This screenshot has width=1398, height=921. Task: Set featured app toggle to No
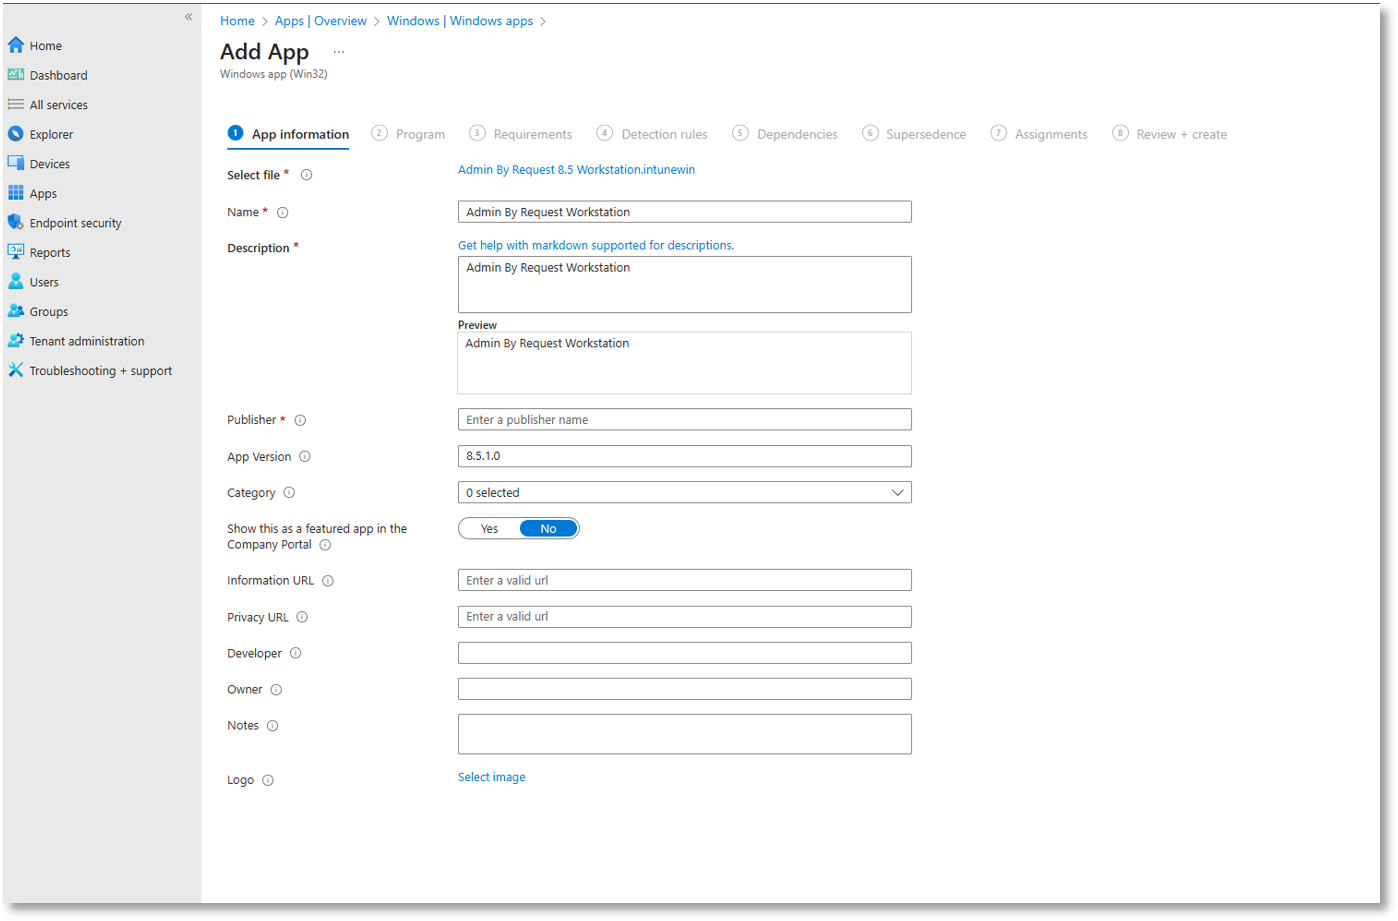[548, 529]
